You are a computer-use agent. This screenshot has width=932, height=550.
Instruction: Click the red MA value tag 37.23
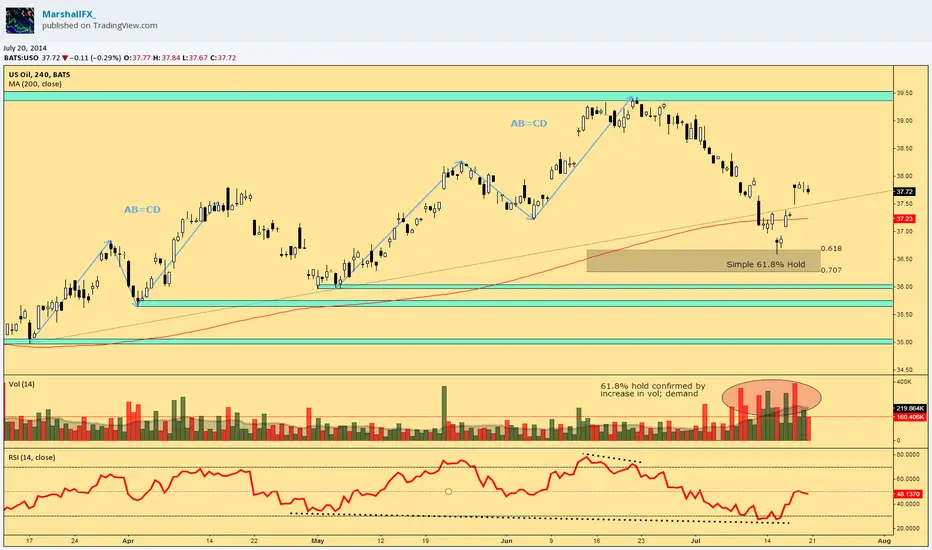coord(905,219)
